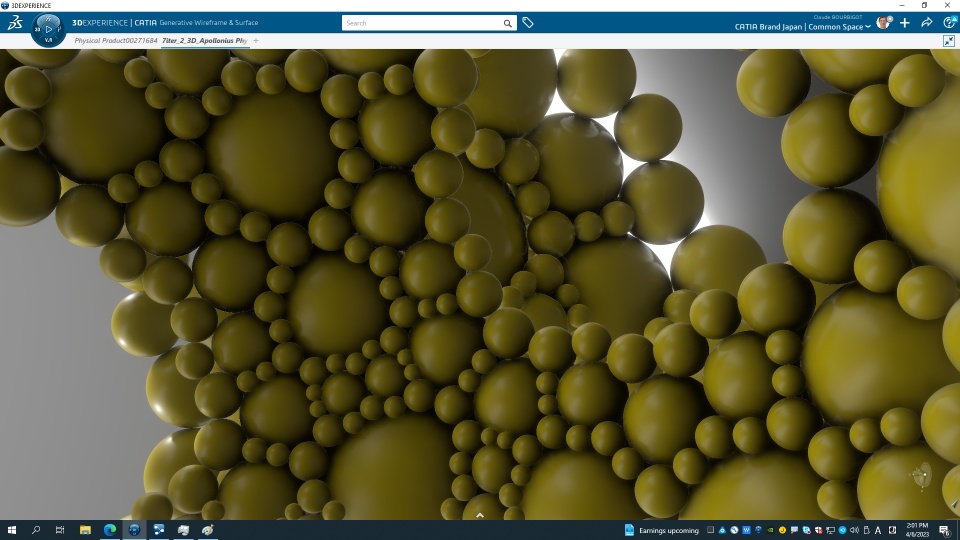Viewport: 960px width, 540px height.
Task: Open the Help question mark icon
Action: (x=950, y=23)
